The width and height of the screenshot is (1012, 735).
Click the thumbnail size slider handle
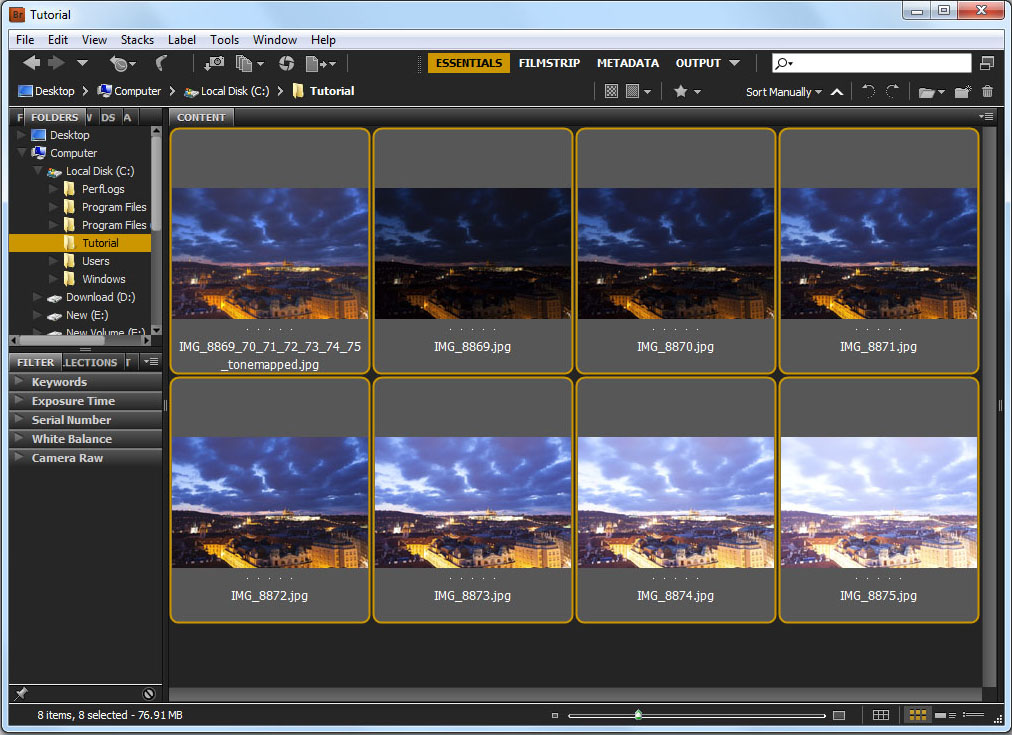coord(638,715)
